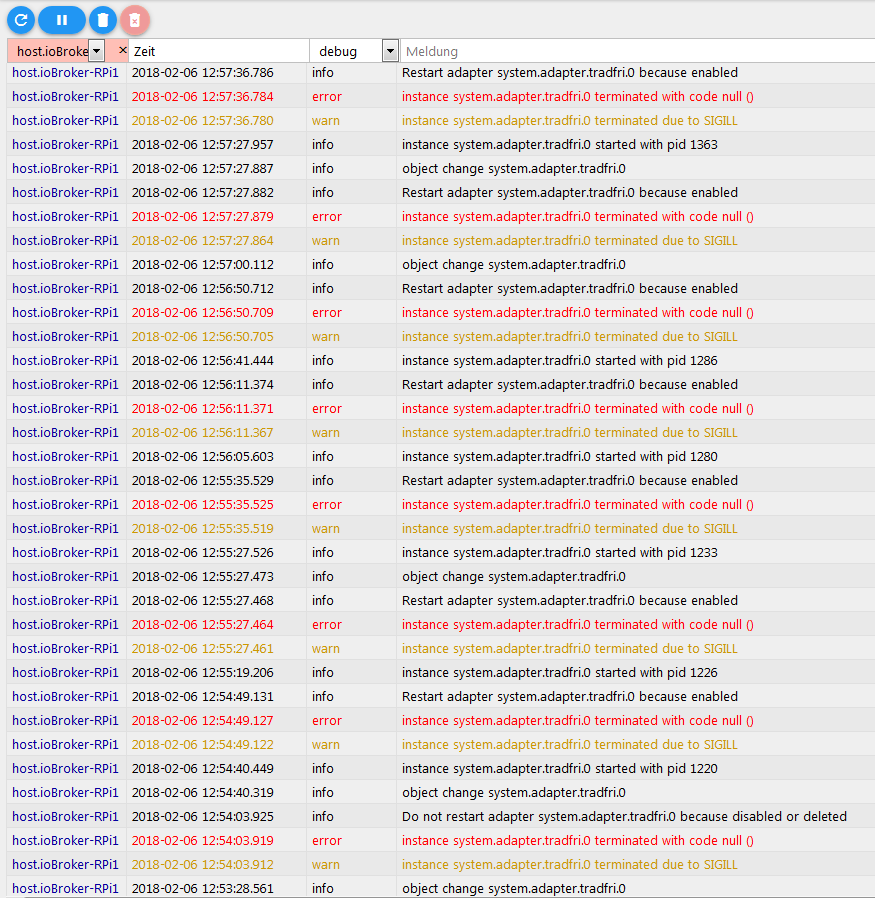Screen dimensions: 875x898
Task: Click the 'started with pid 1233' message
Action: 559,553
